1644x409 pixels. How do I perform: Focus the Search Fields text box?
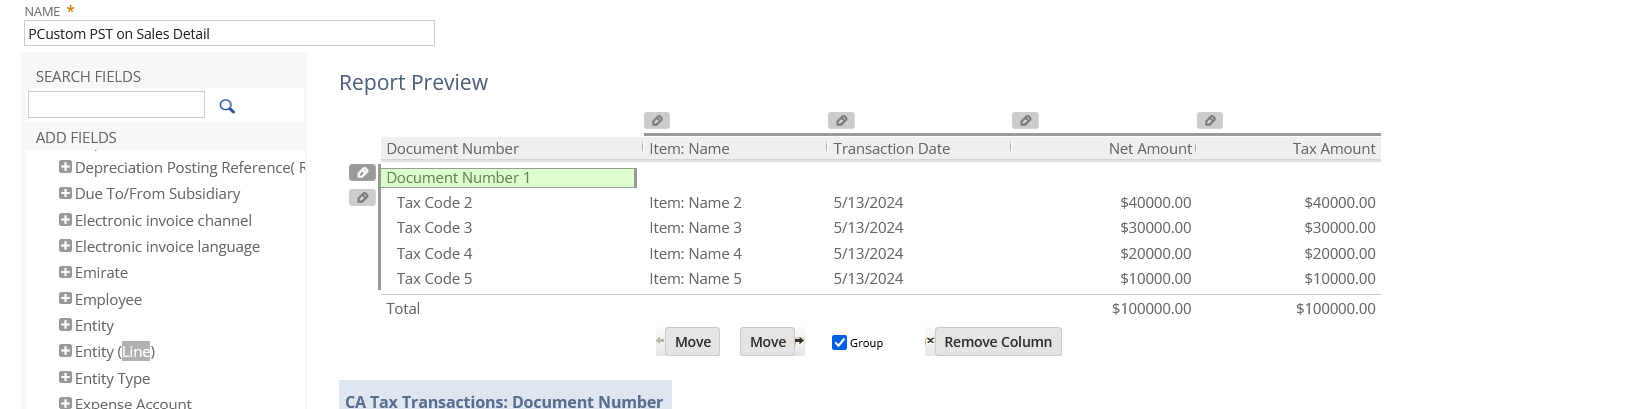pyautogui.click(x=116, y=105)
